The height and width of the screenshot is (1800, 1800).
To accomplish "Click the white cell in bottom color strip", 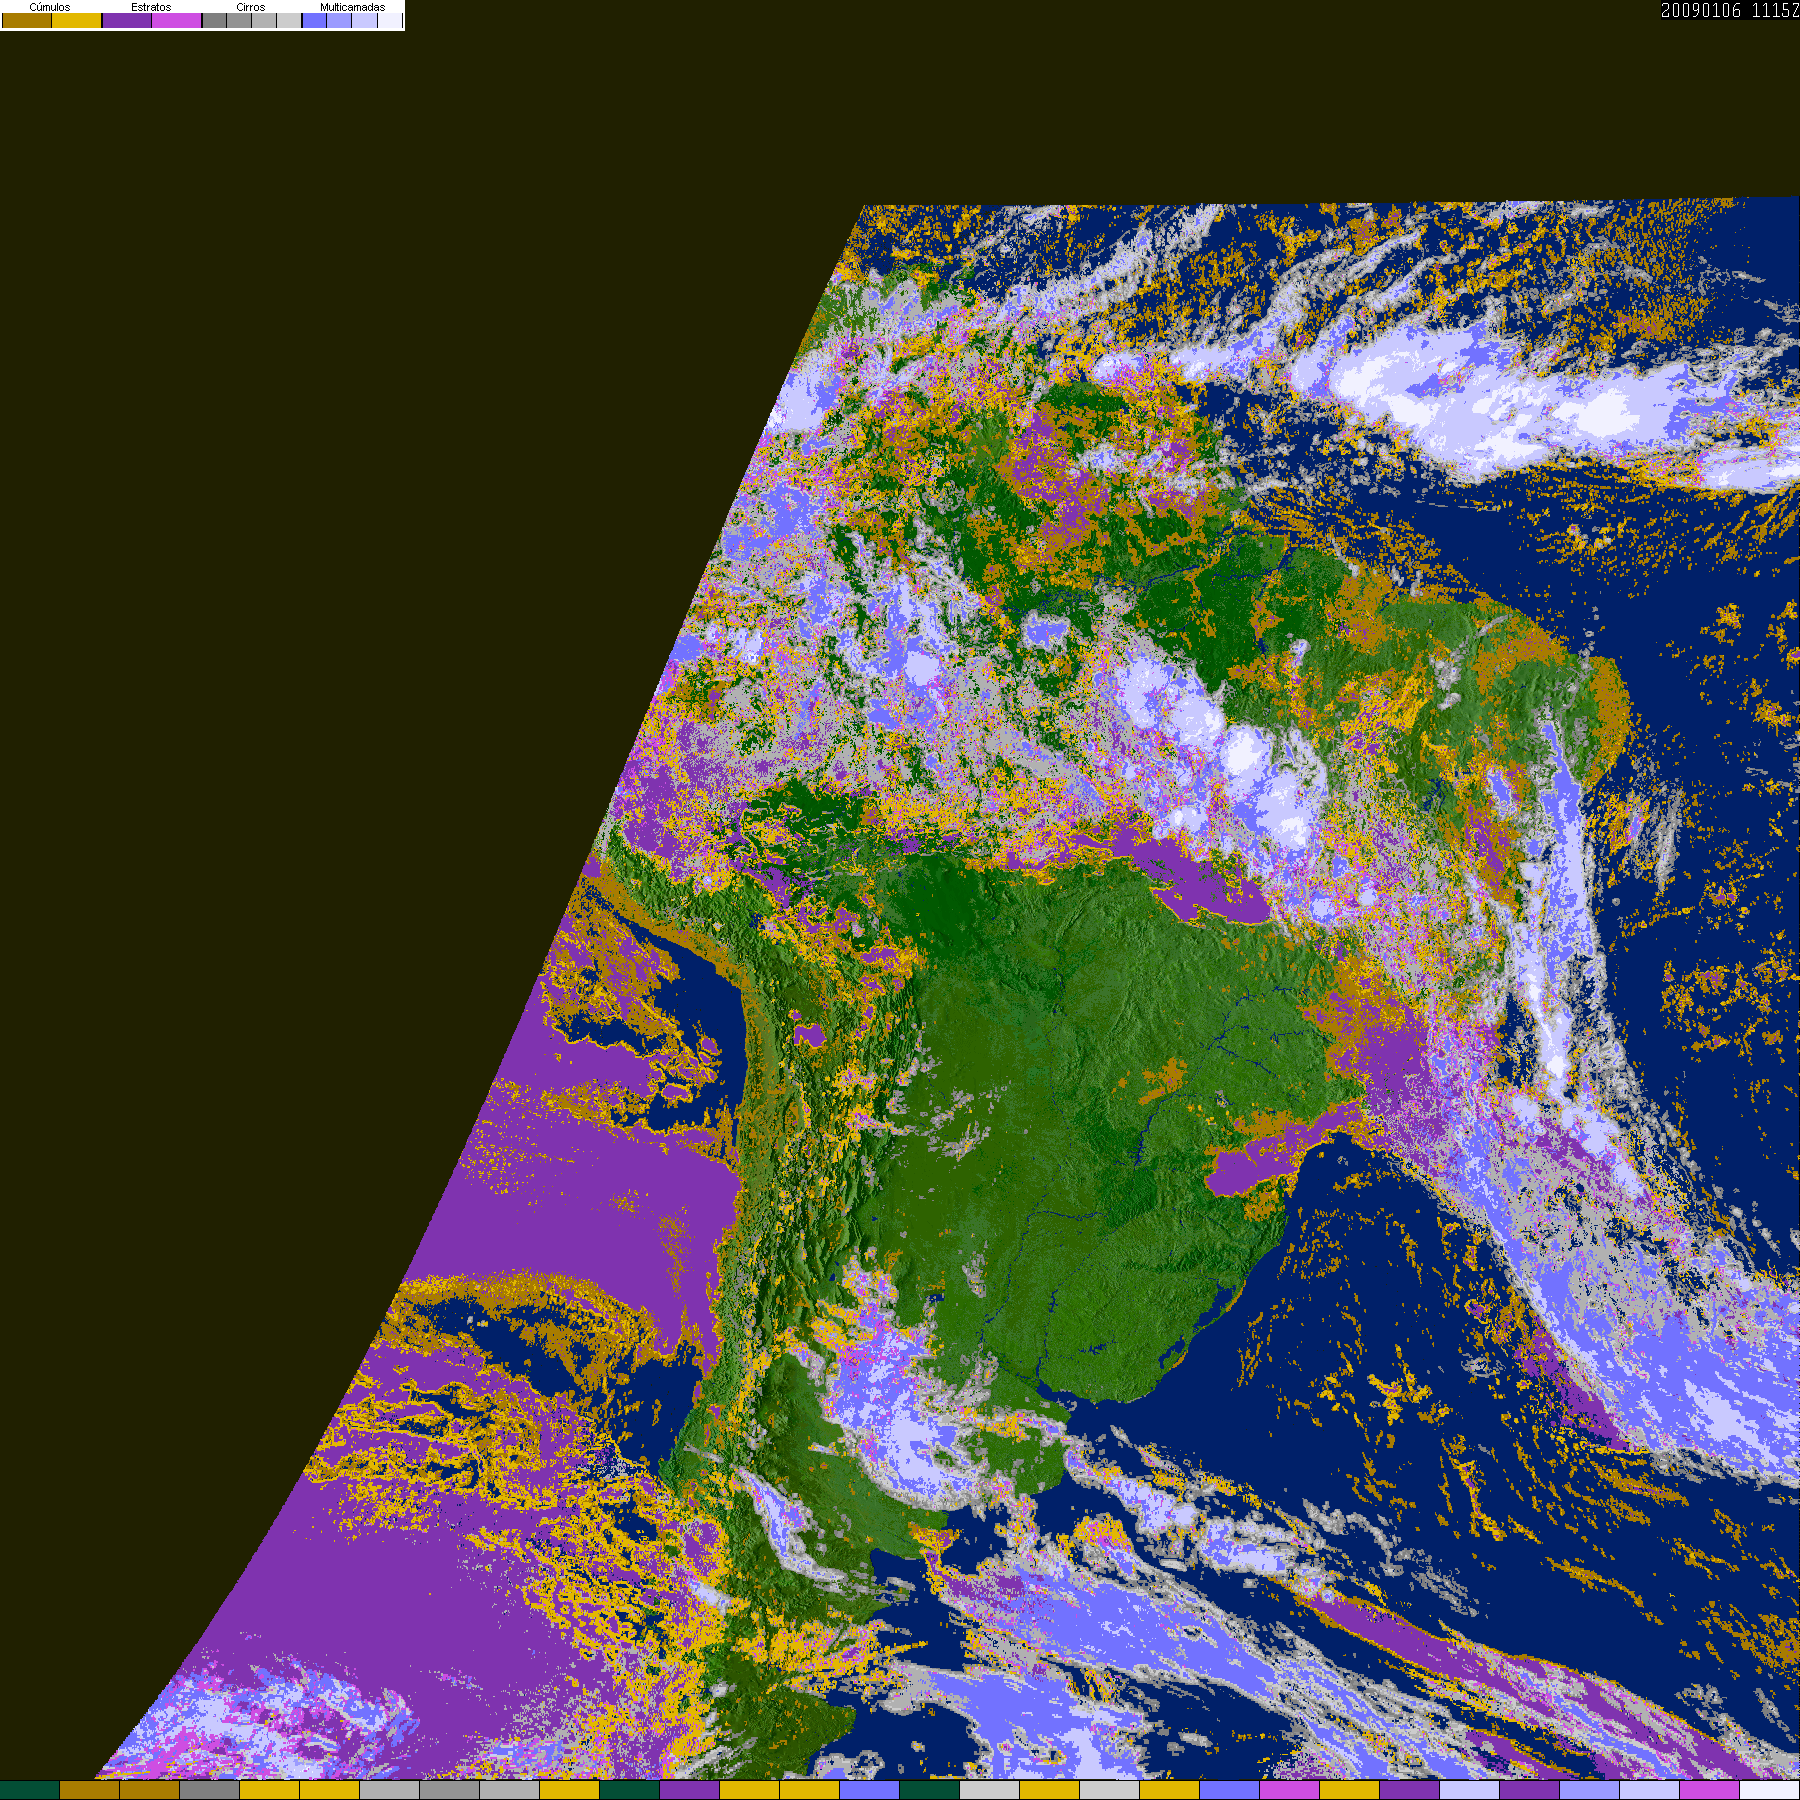I will tap(1769, 1790).
